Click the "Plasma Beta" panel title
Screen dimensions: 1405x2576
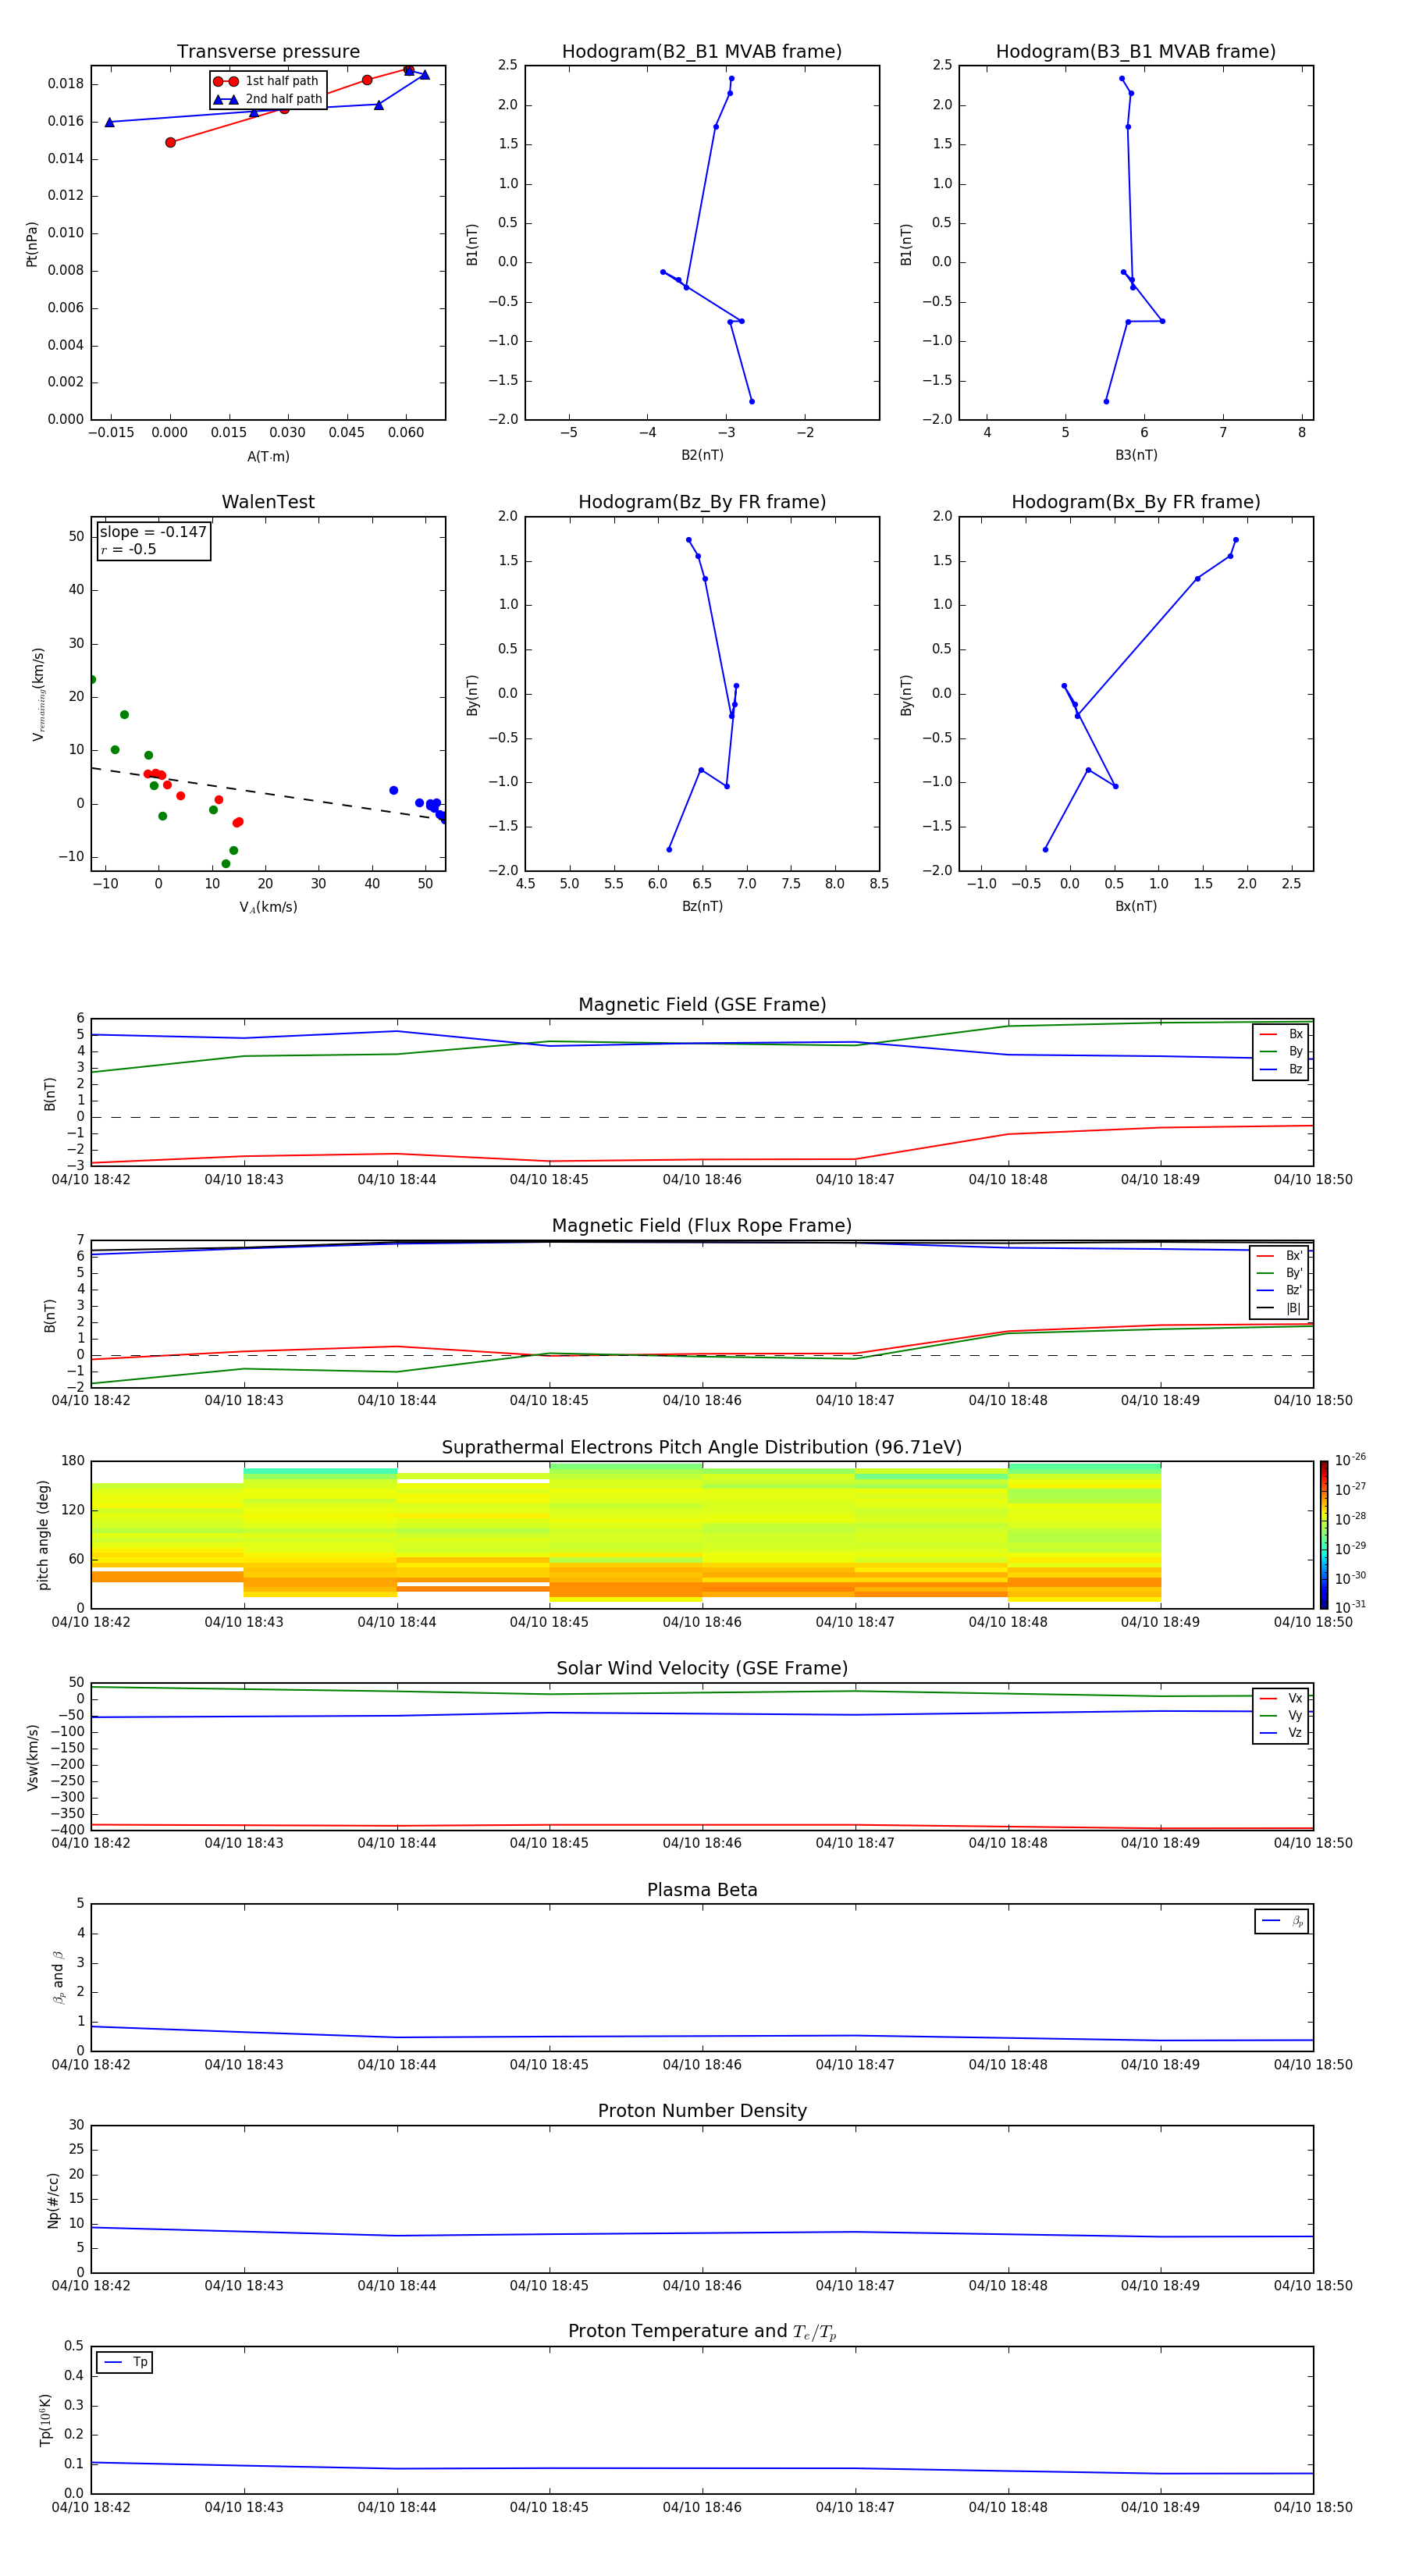[702, 1891]
